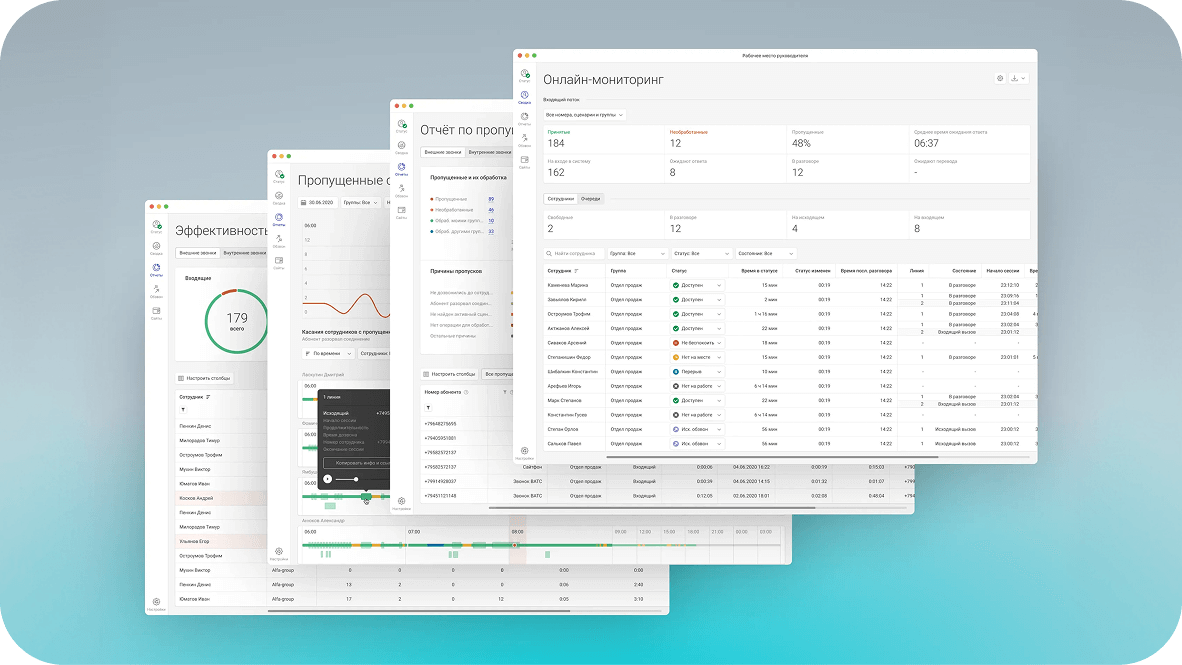
Task: Open Необработанные count link 46
Action: [491, 210]
